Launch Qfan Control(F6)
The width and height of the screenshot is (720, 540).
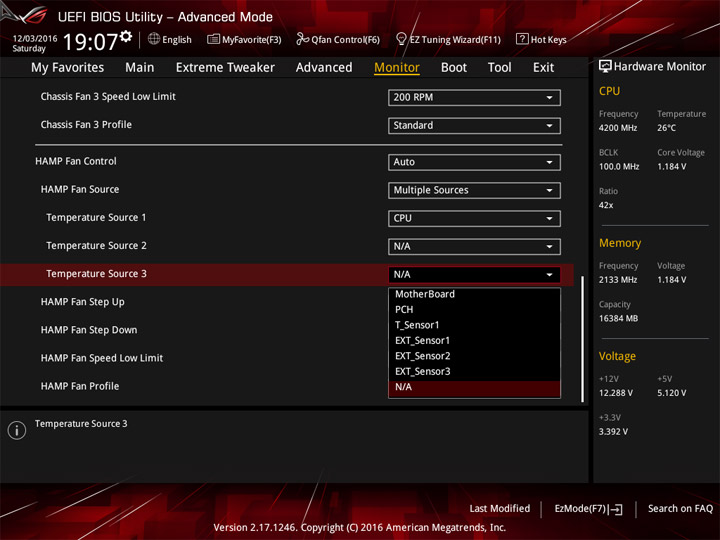click(x=338, y=39)
